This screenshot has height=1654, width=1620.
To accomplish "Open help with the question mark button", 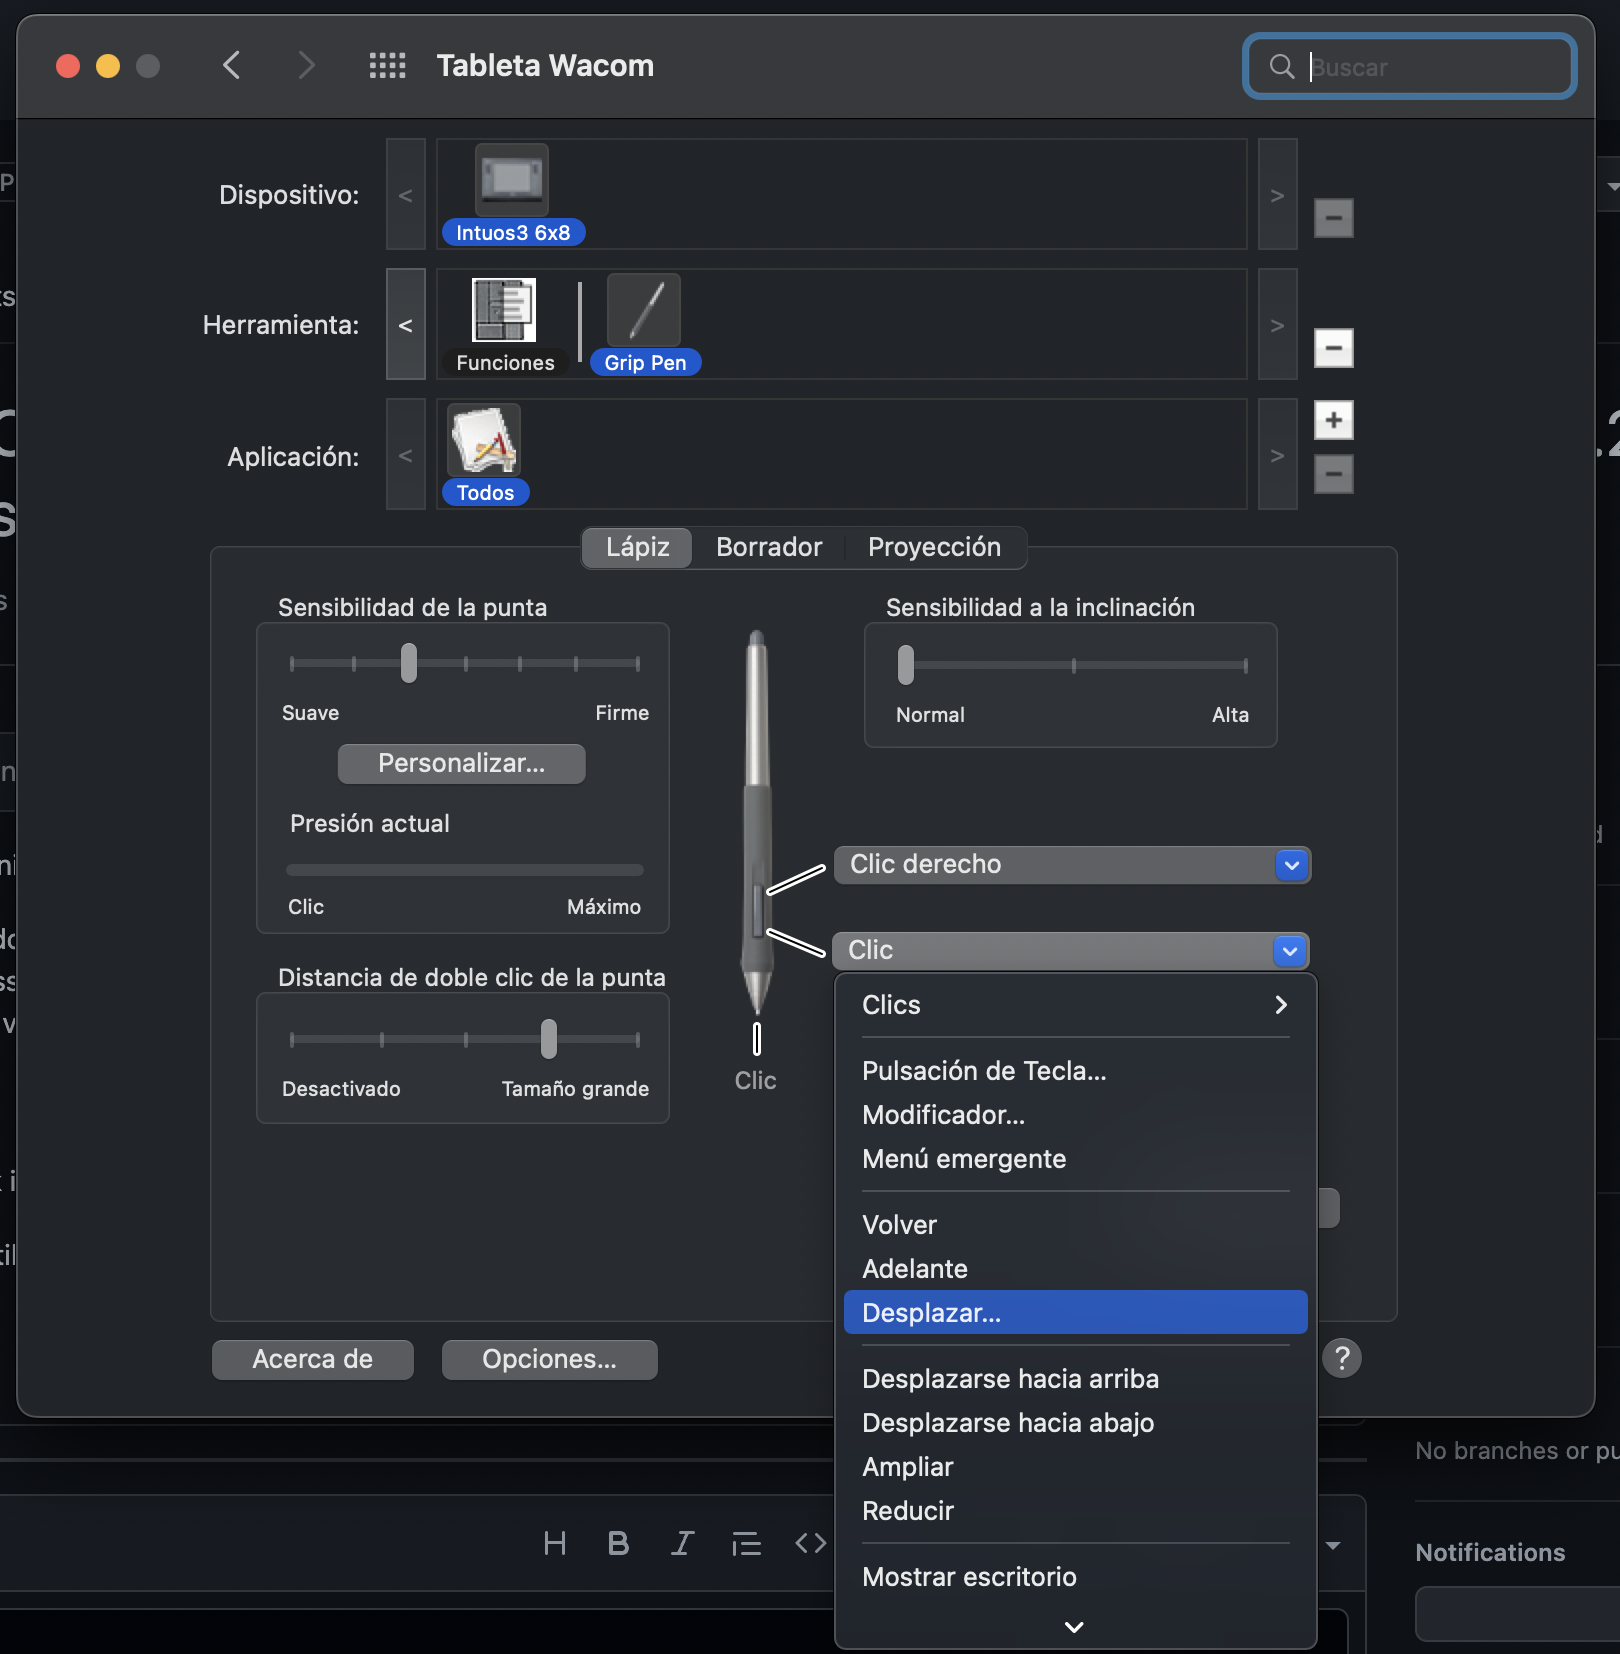I will pos(1342,1358).
